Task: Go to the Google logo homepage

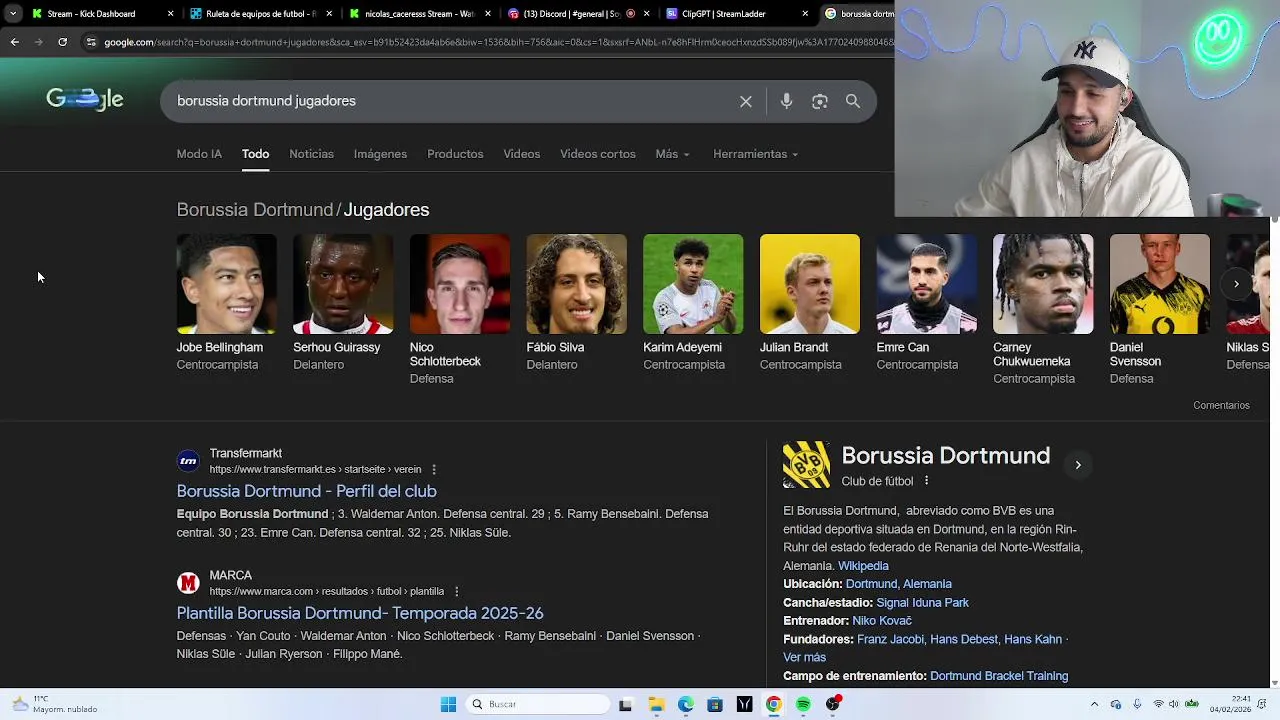Action: [85, 99]
